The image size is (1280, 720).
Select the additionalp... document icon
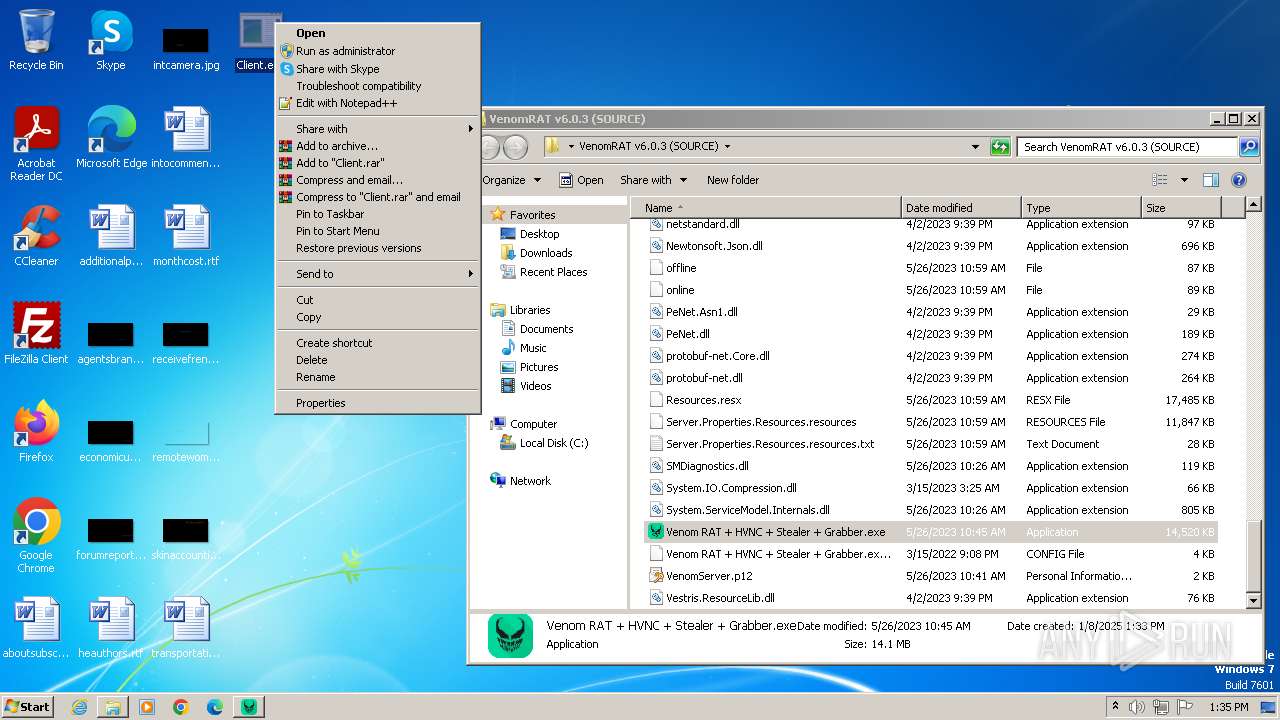[111, 236]
